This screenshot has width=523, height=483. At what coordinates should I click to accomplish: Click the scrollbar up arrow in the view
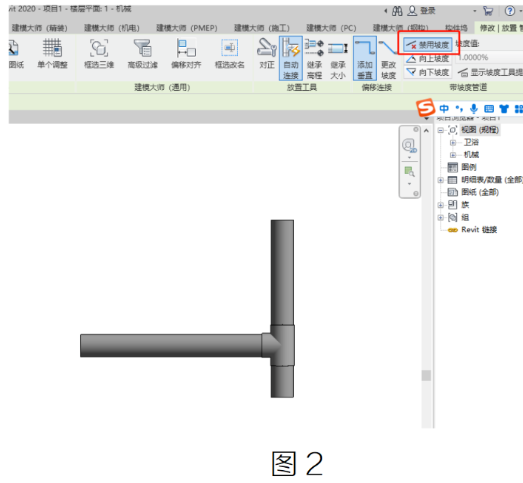(x=426, y=131)
